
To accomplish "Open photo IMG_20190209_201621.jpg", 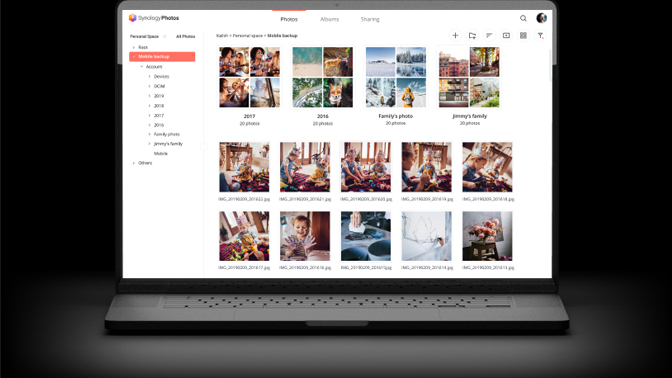I will coord(305,167).
